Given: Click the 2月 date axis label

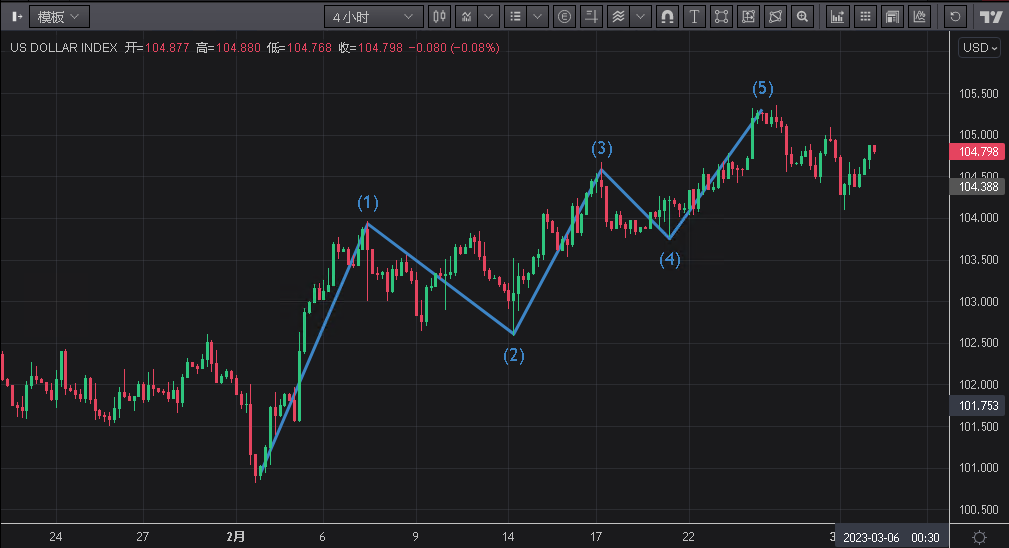Looking at the screenshot, I should click(x=236, y=536).
